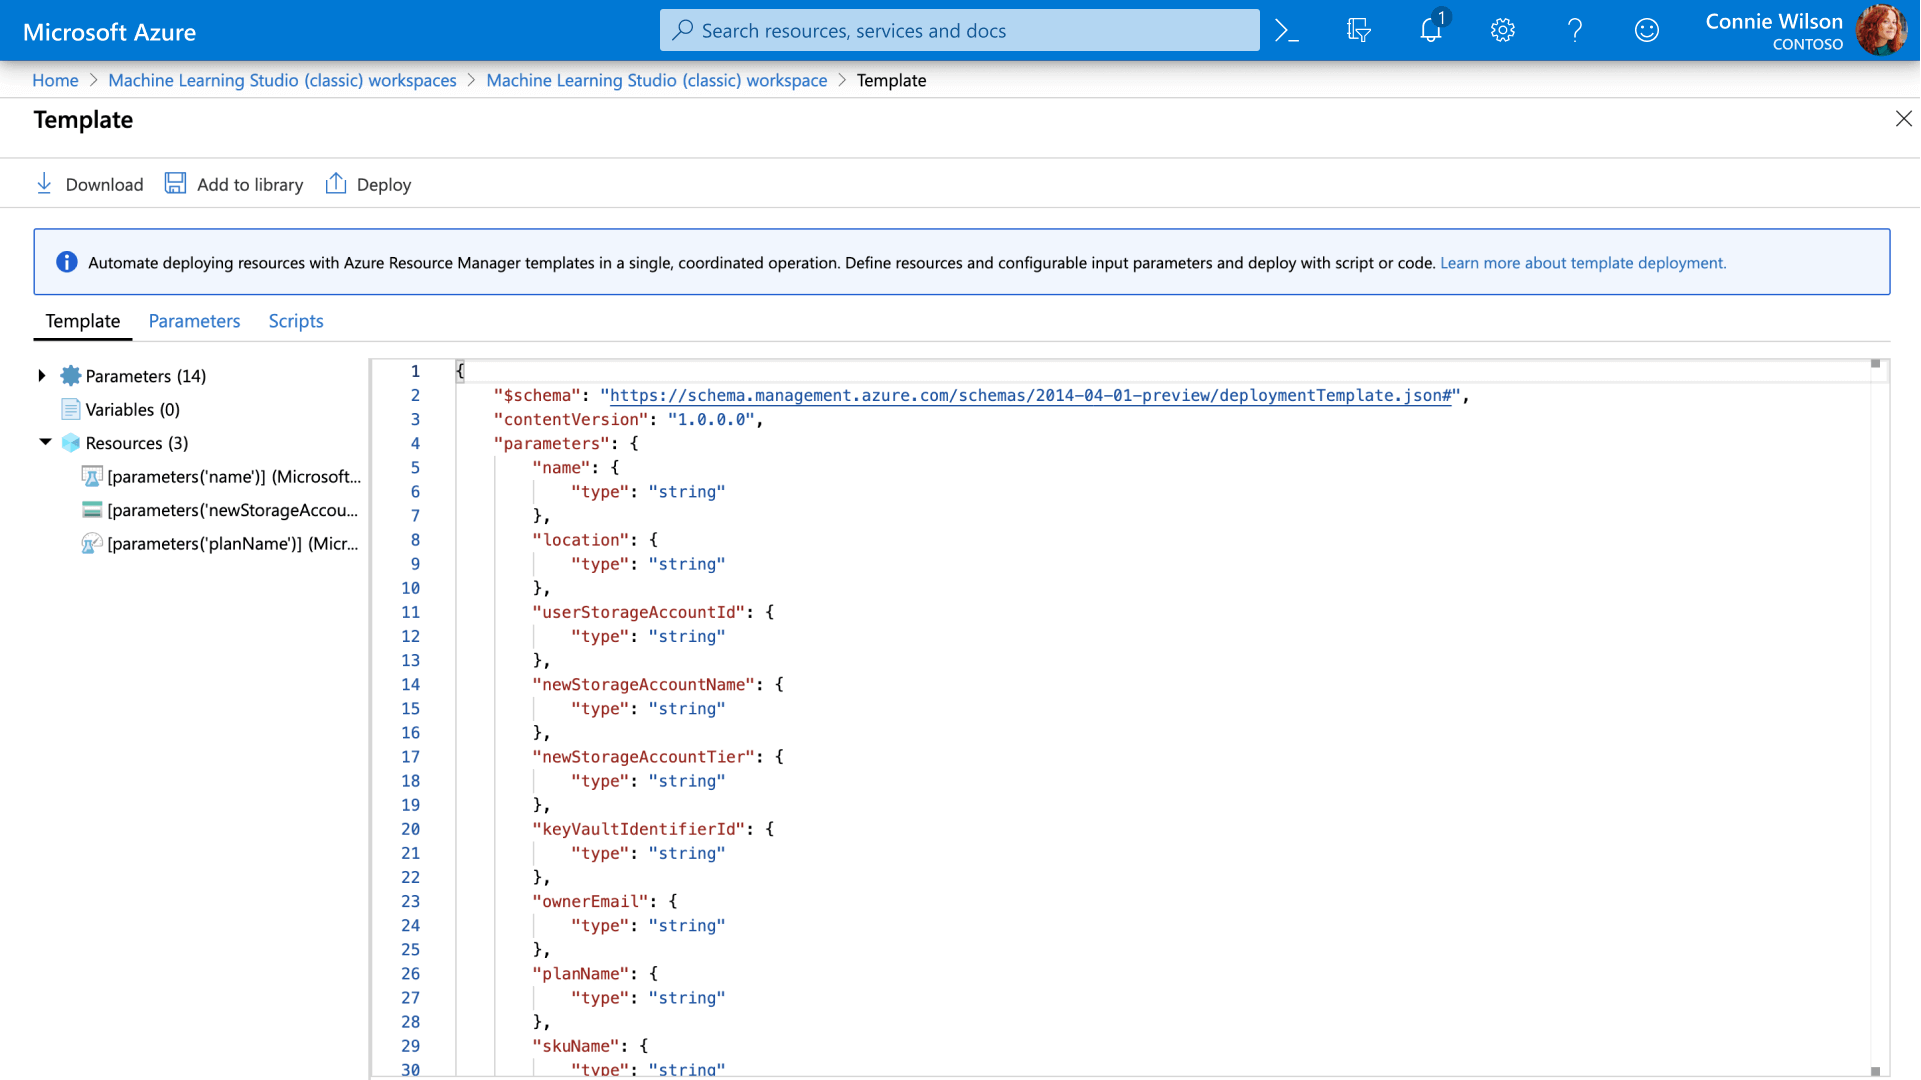This screenshot has width=1921, height=1080.
Task: Switch to the Parameters tab
Action: (x=195, y=321)
